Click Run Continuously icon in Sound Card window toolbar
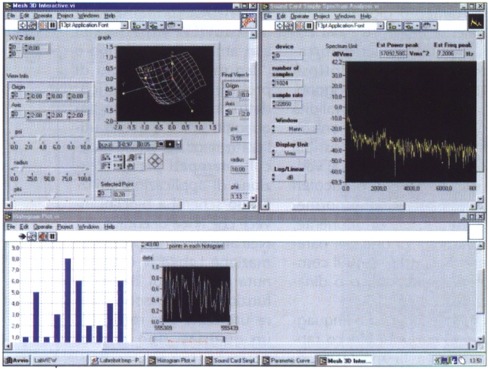488x369 pixels. [x=288, y=26]
